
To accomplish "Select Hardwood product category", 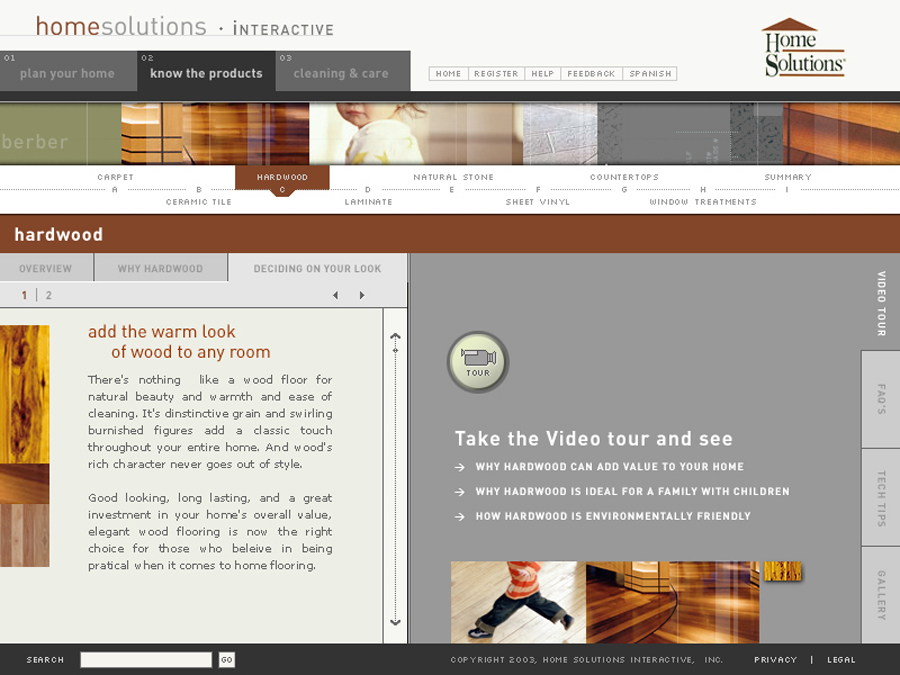I will (x=282, y=177).
